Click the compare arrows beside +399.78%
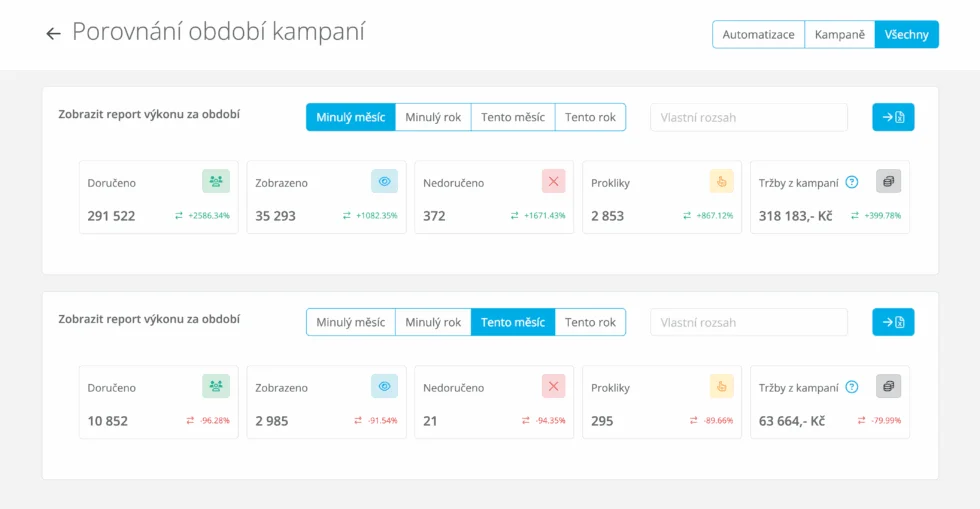 click(854, 216)
